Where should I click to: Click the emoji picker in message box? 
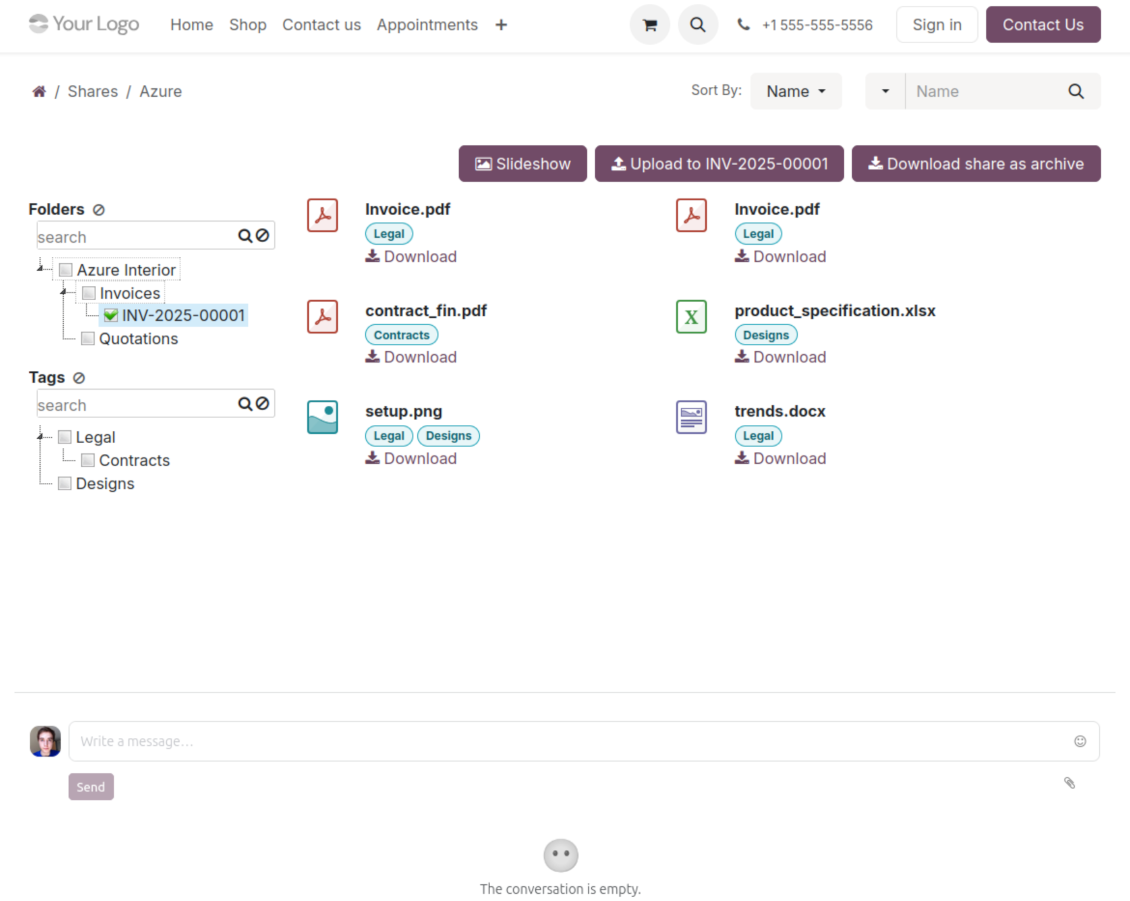point(1080,741)
